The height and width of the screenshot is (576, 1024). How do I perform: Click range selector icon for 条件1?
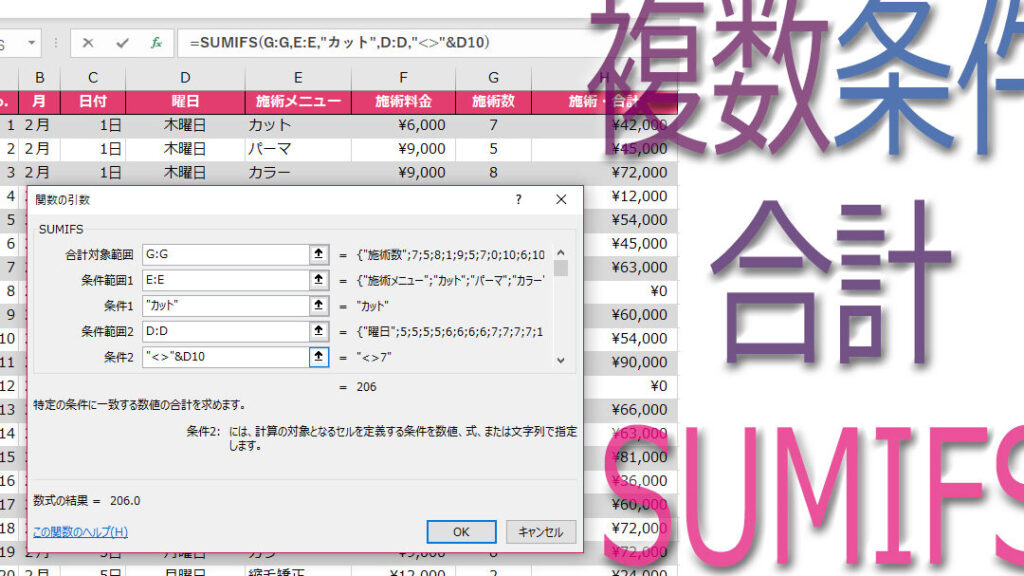coord(318,306)
